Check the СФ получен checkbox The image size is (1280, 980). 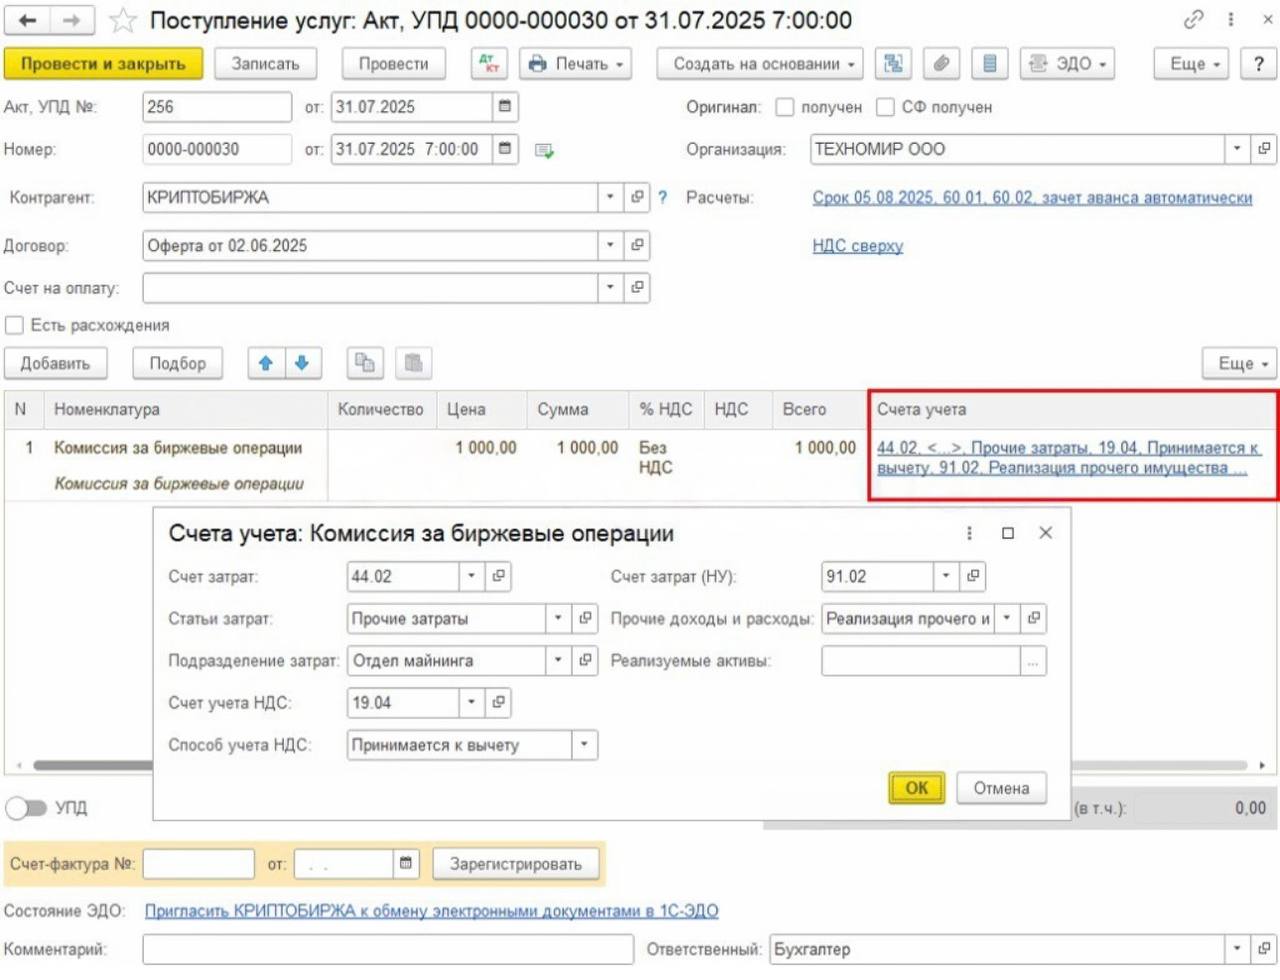pos(885,107)
